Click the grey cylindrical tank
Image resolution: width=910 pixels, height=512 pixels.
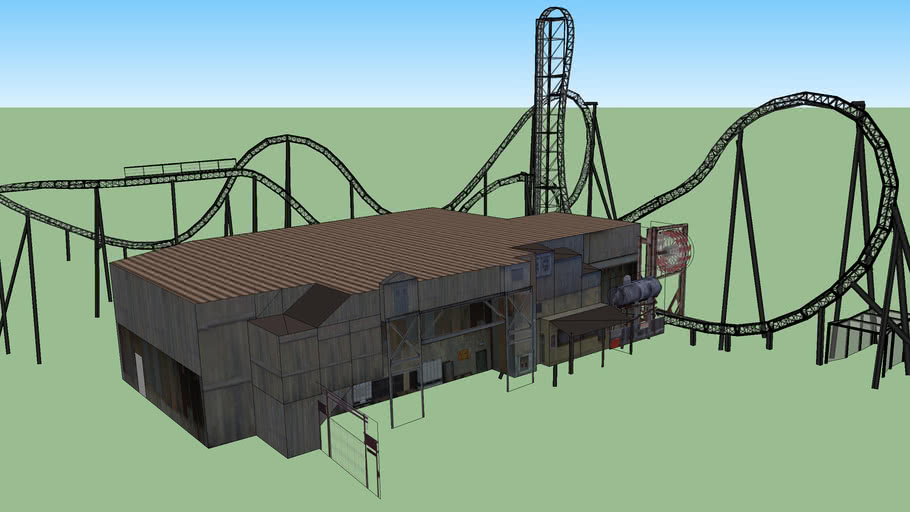[x=635, y=291]
